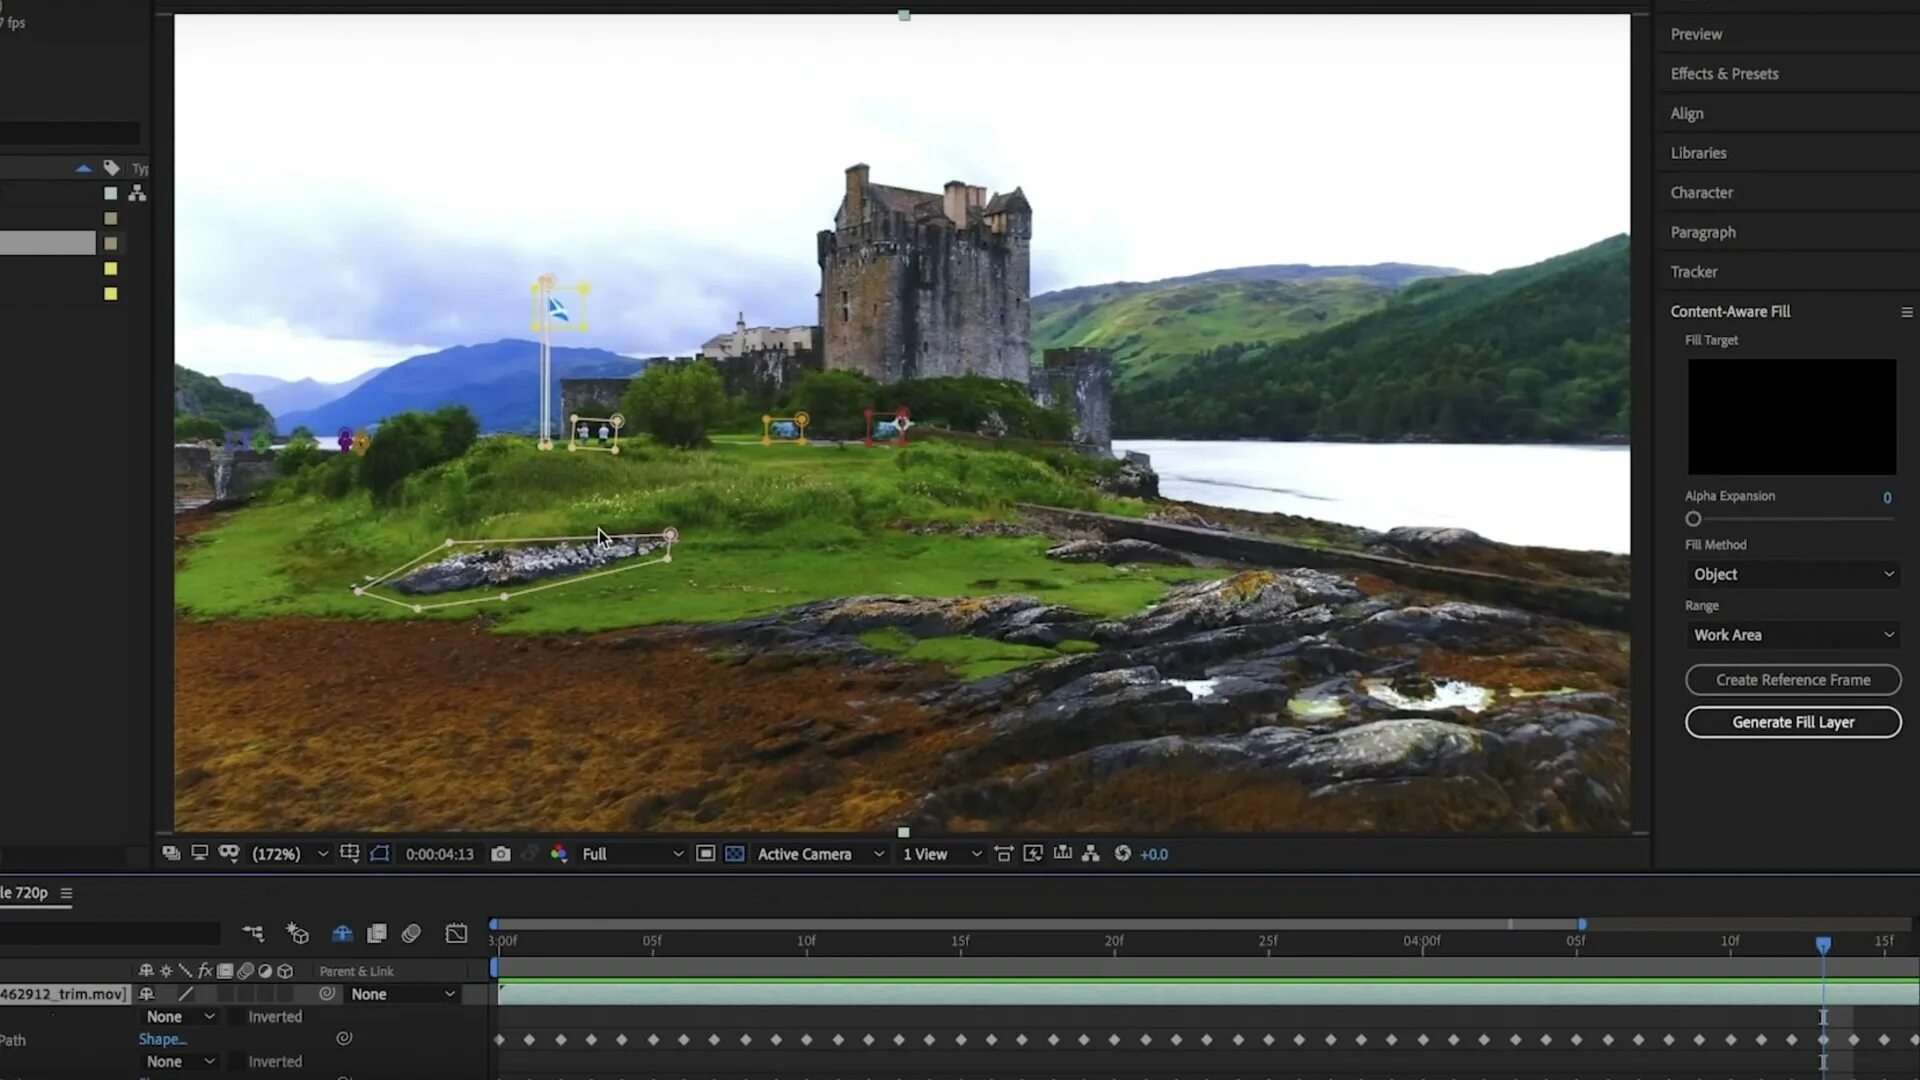Open the Graph Editor in the timeline
The height and width of the screenshot is (1080, 1920).
(x=456, y=934)
